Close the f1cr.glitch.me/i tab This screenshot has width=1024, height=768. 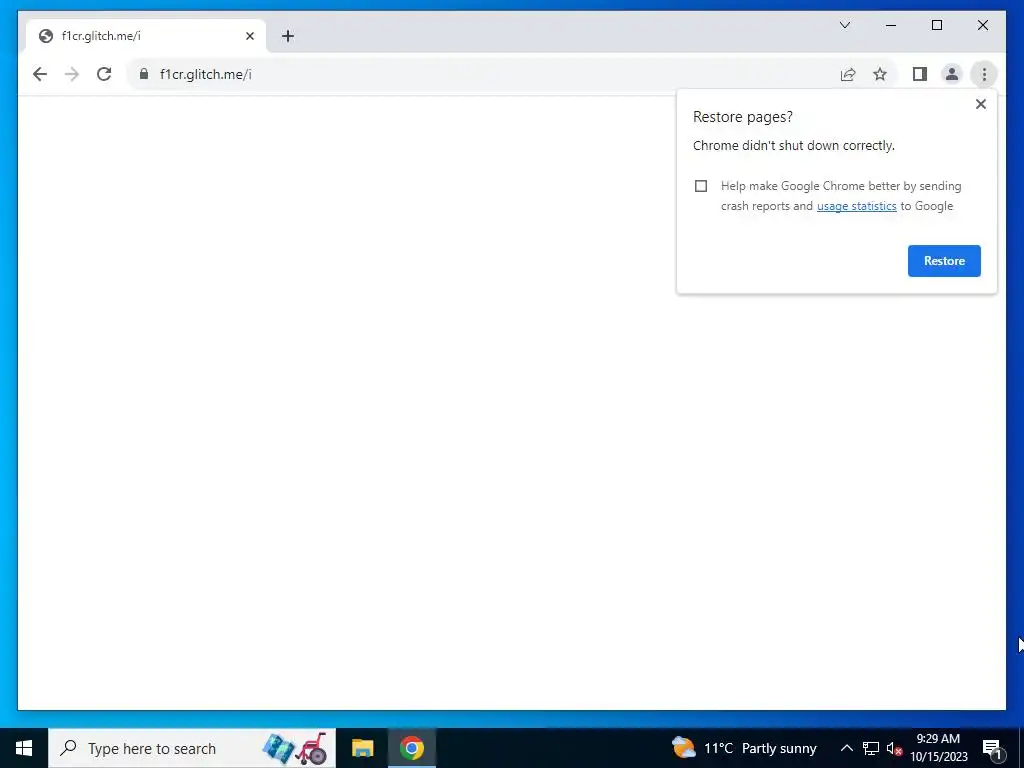point(249,36)
